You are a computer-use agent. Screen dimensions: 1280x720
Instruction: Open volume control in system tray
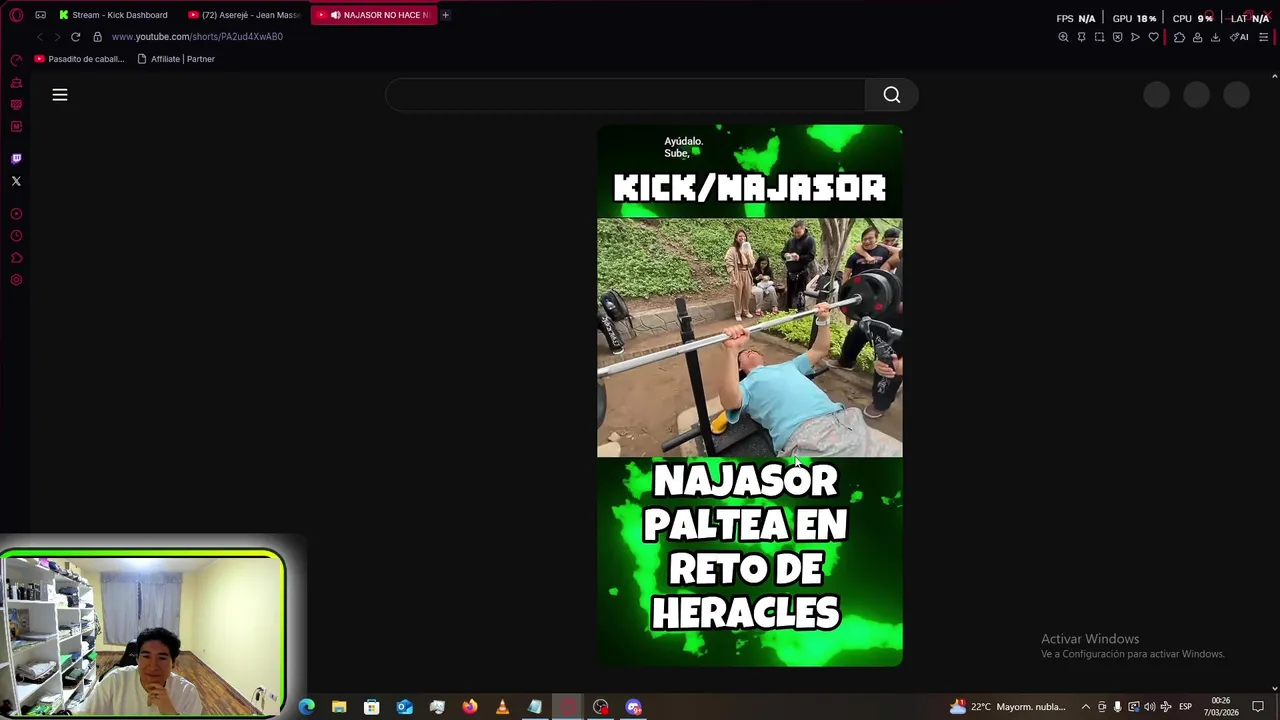click(1149, 707)
